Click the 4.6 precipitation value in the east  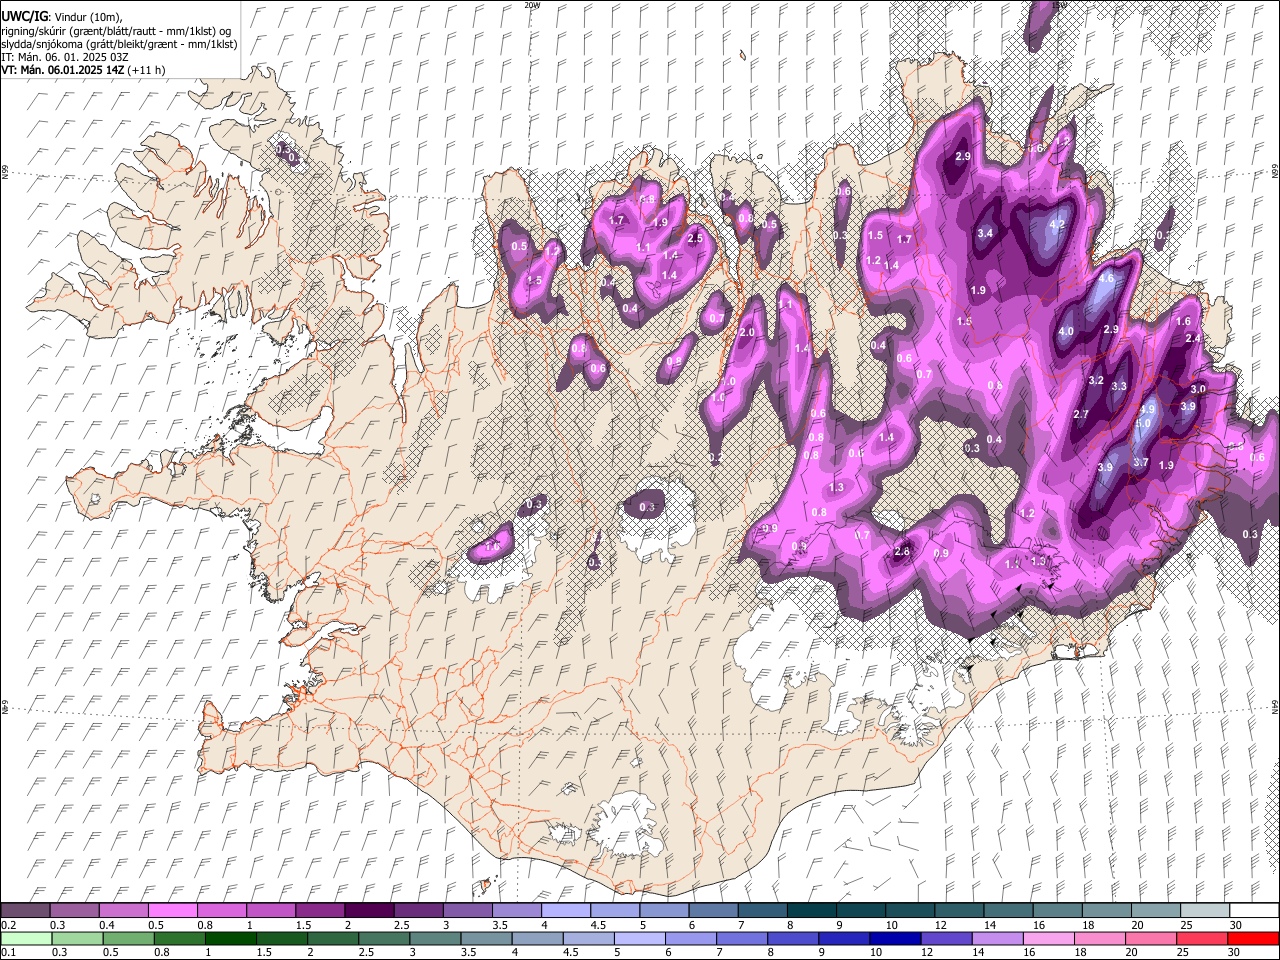click(x=1106, y=279)
